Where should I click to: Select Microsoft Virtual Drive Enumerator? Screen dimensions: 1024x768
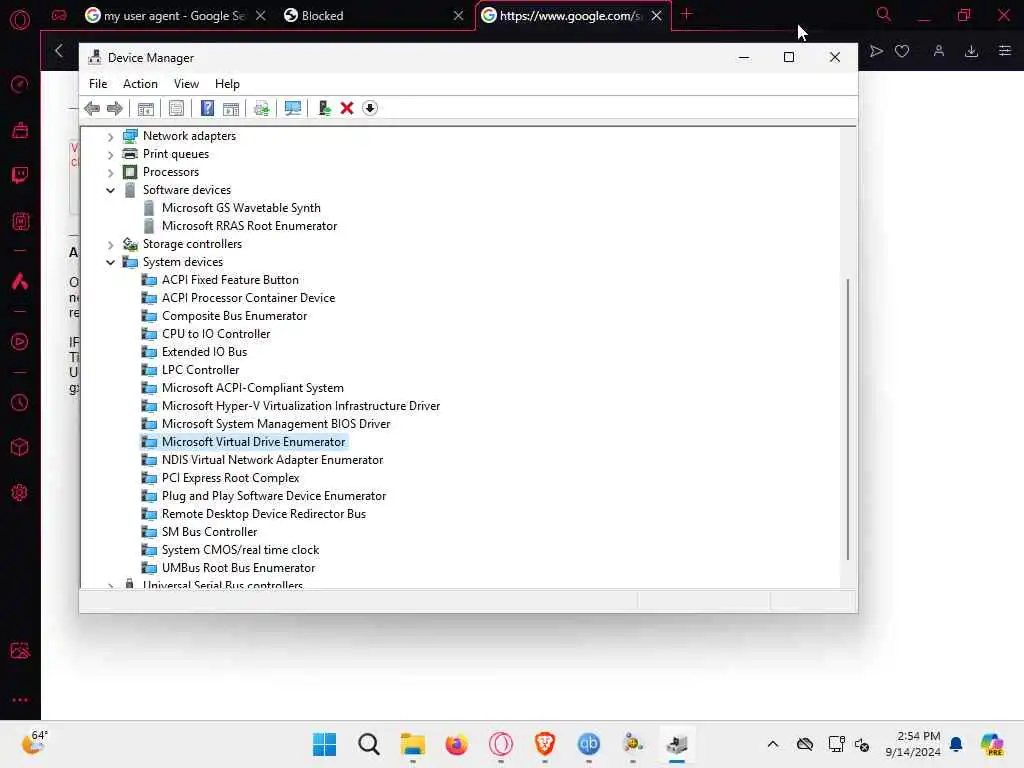pos(253,441)
